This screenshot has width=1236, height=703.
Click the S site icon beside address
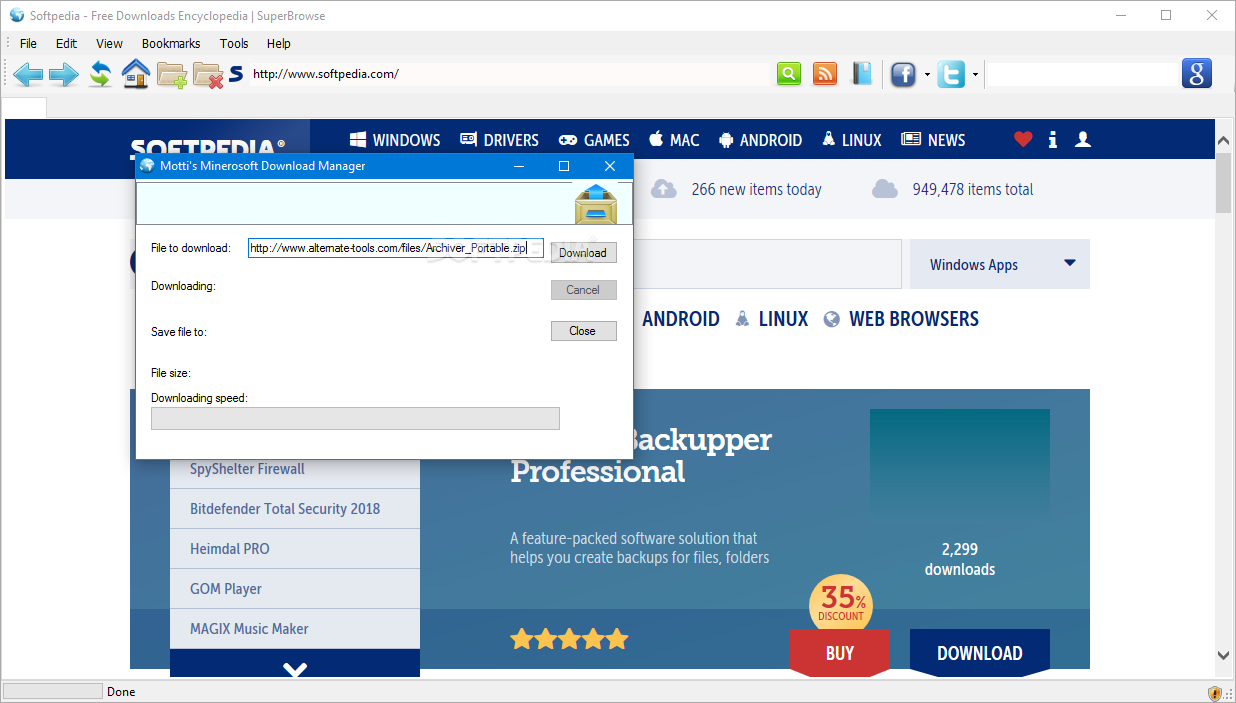[x=236, y=74]
